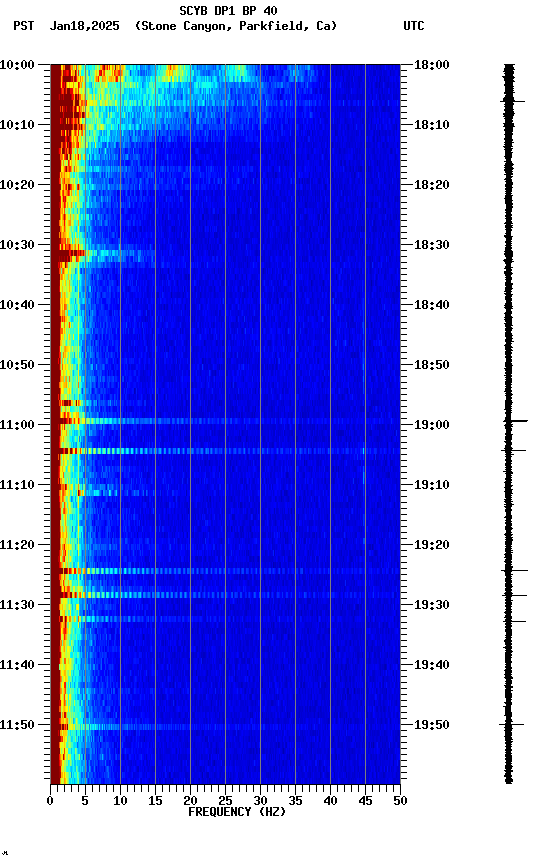Click the '19:30' UTC time label
This screenshot has width=552, height=864.
(432, 605)
